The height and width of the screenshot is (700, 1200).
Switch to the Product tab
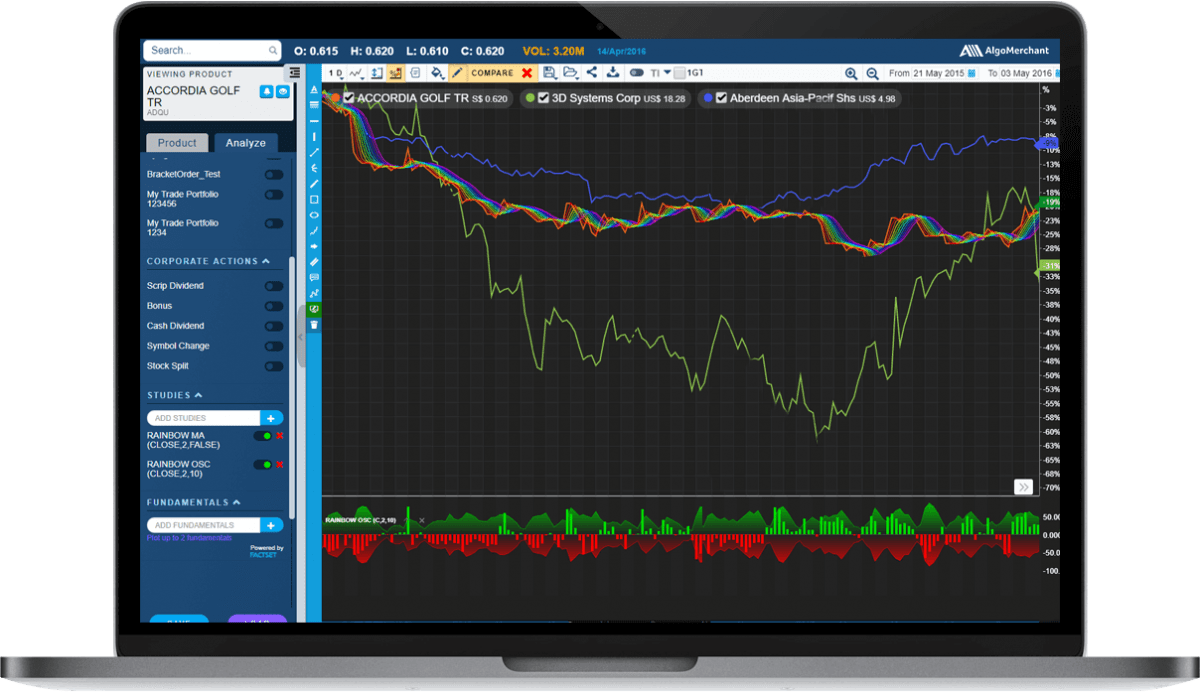[177, 143]
